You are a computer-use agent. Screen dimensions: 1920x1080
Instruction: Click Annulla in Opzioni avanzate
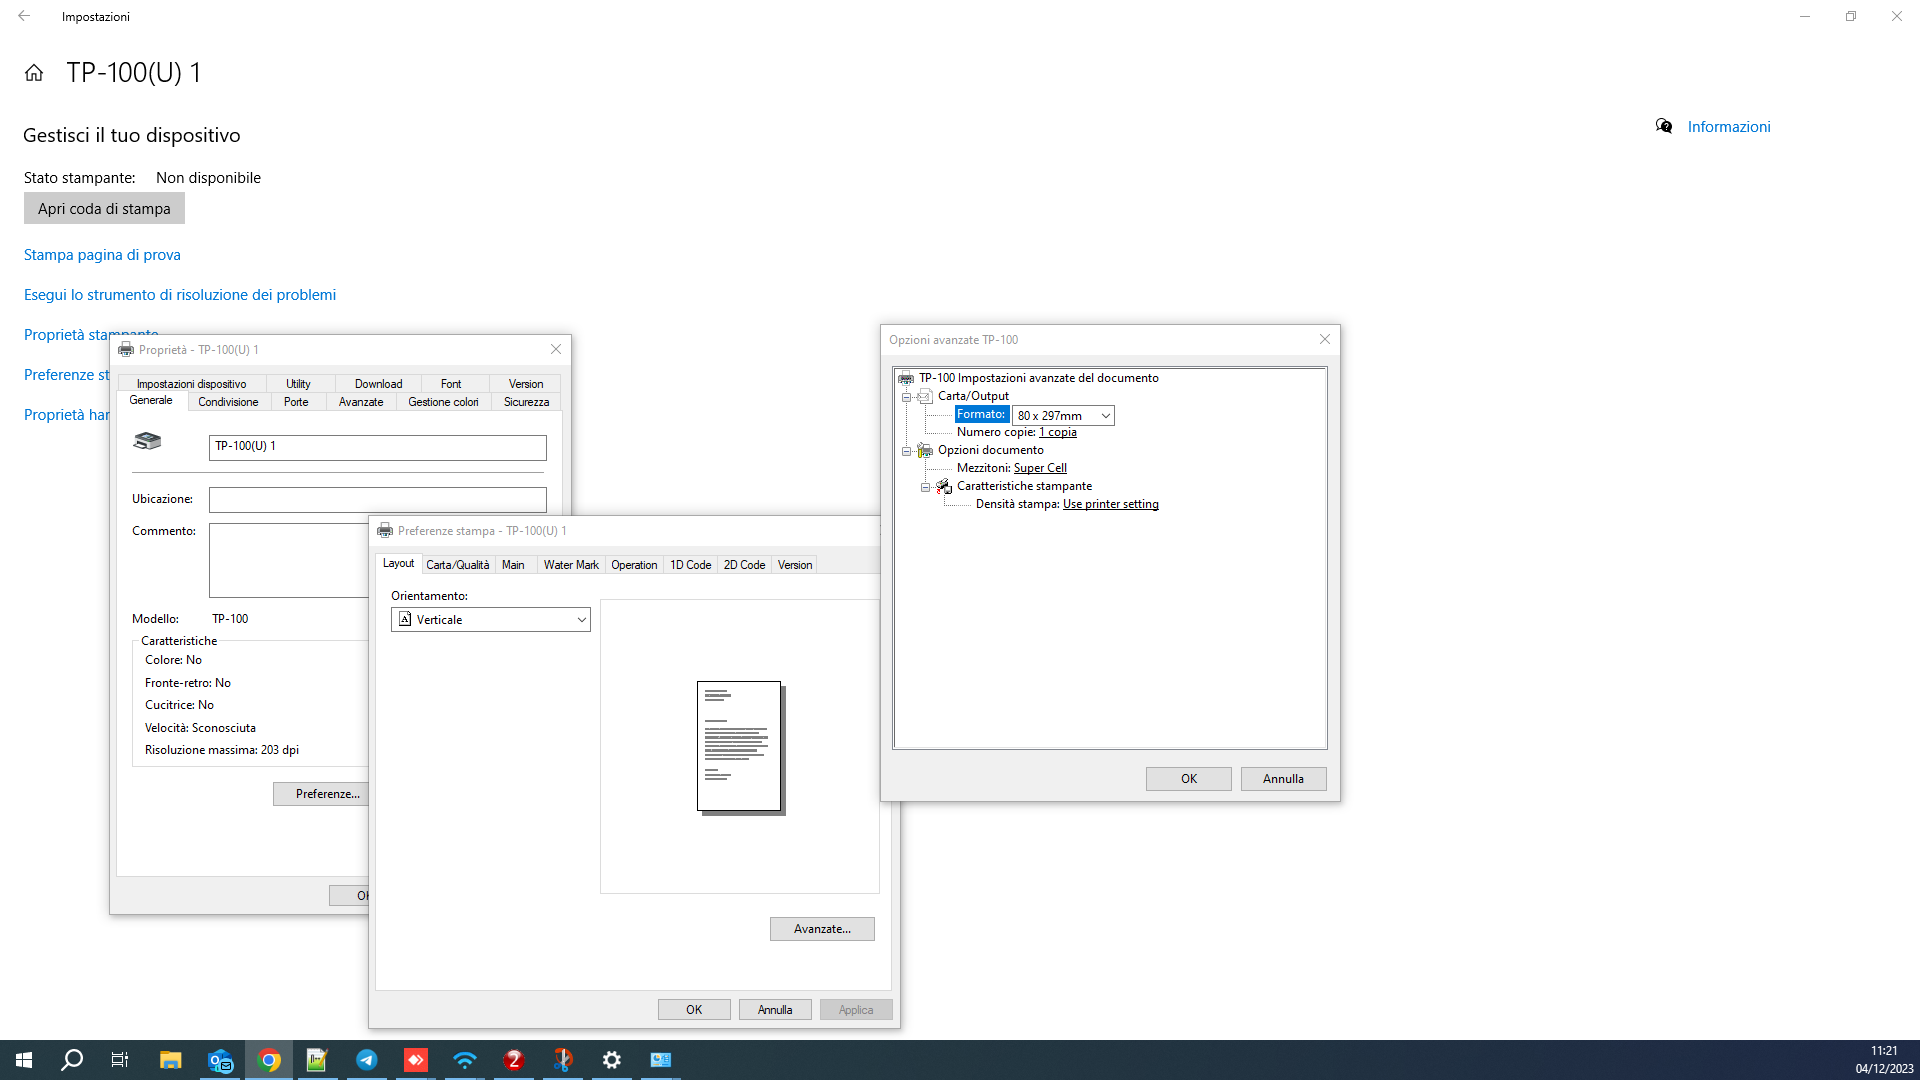click(1283, 779)
